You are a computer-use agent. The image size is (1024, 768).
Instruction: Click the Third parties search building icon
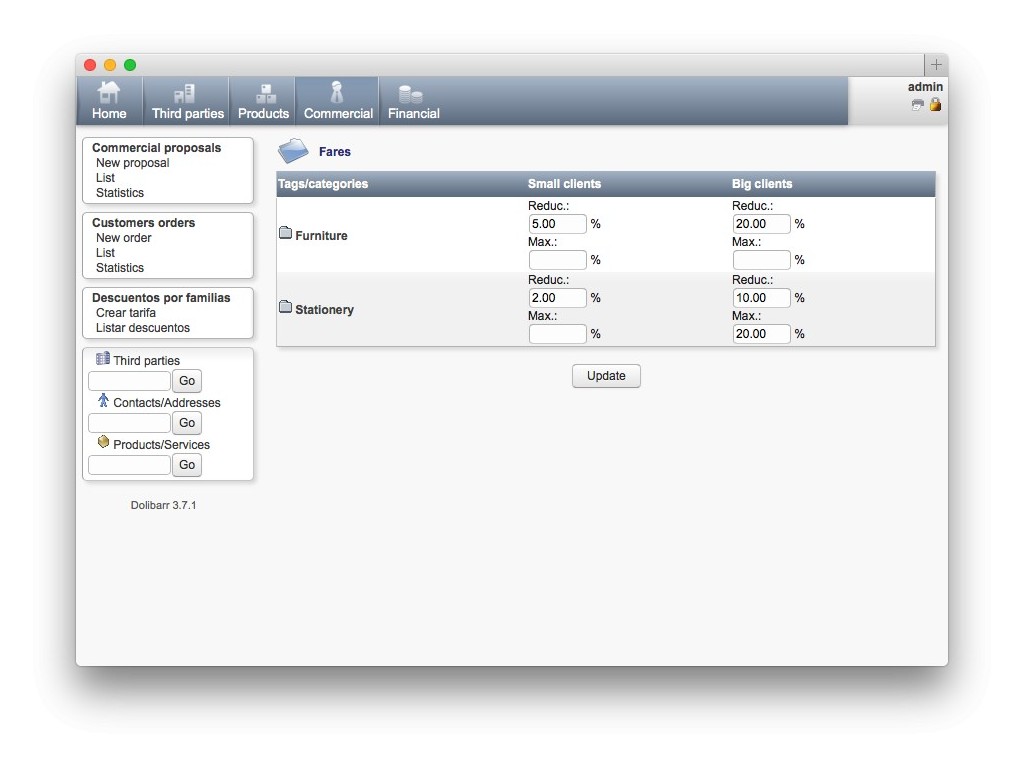(103, 358)
